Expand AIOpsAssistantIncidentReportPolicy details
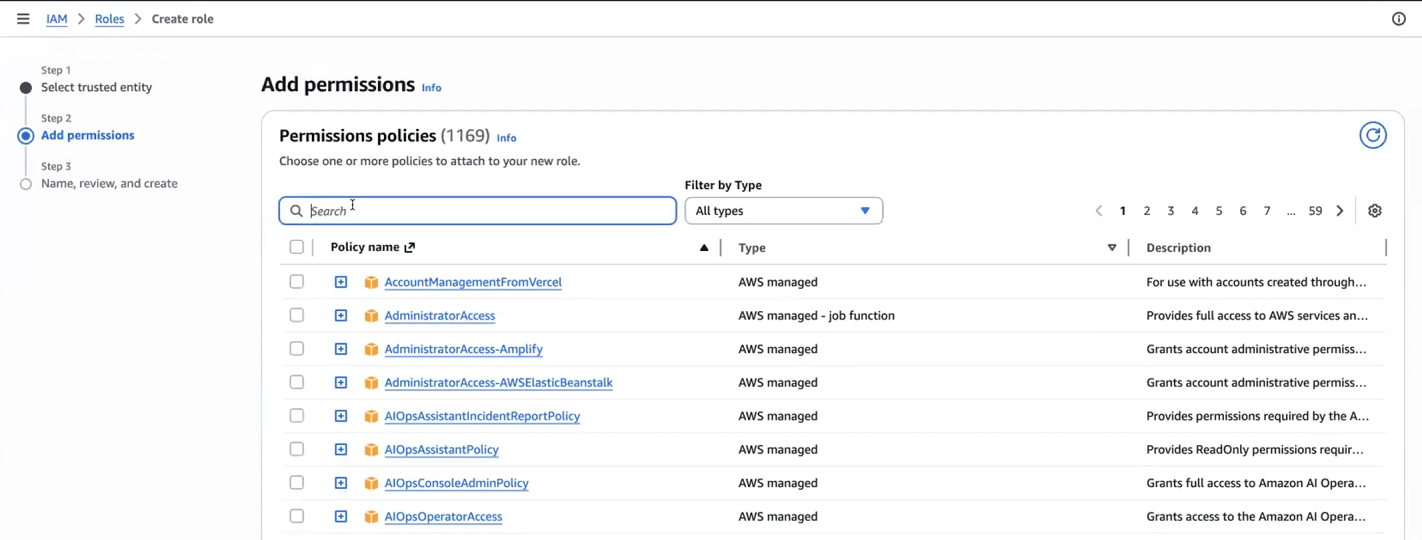 coord(341,416)
